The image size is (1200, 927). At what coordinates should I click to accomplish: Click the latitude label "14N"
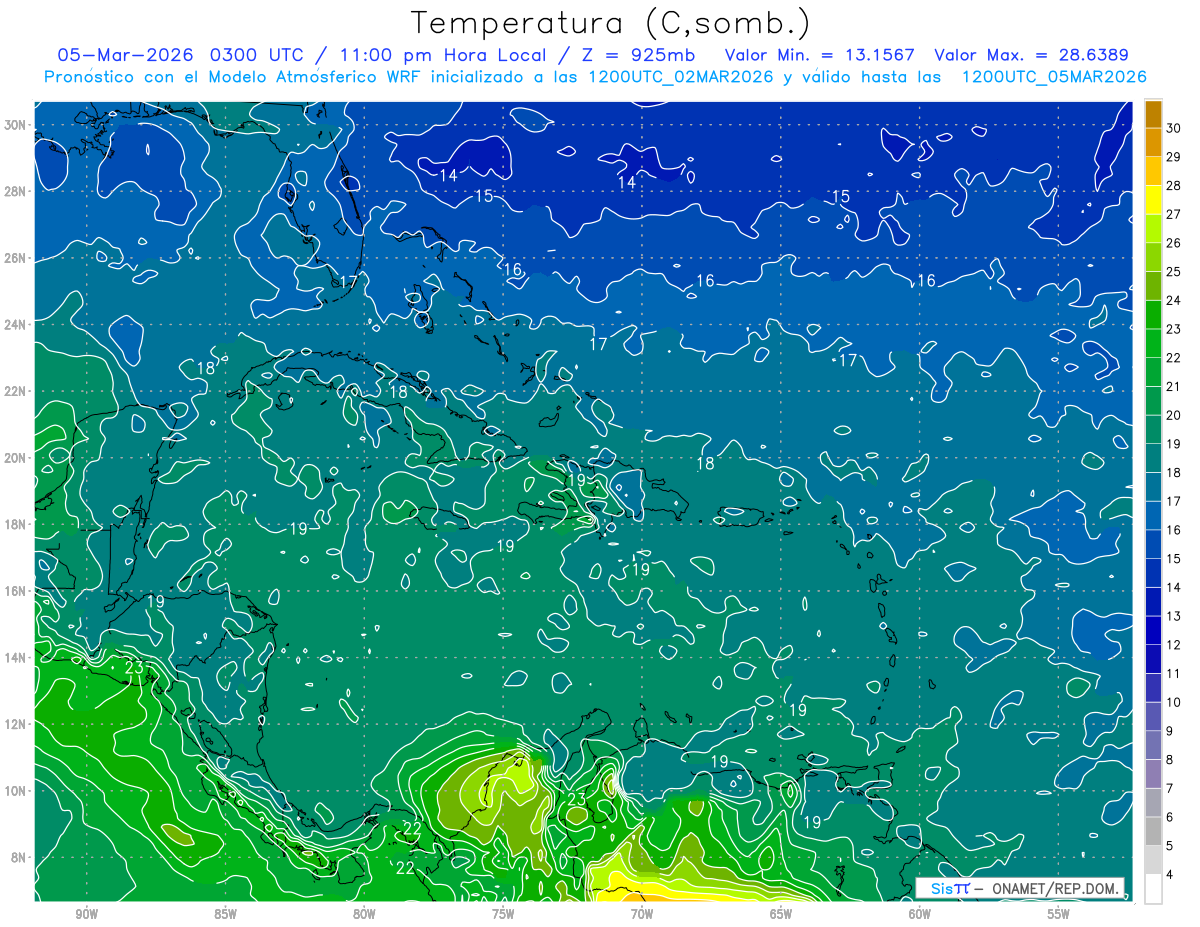(16, 657)
